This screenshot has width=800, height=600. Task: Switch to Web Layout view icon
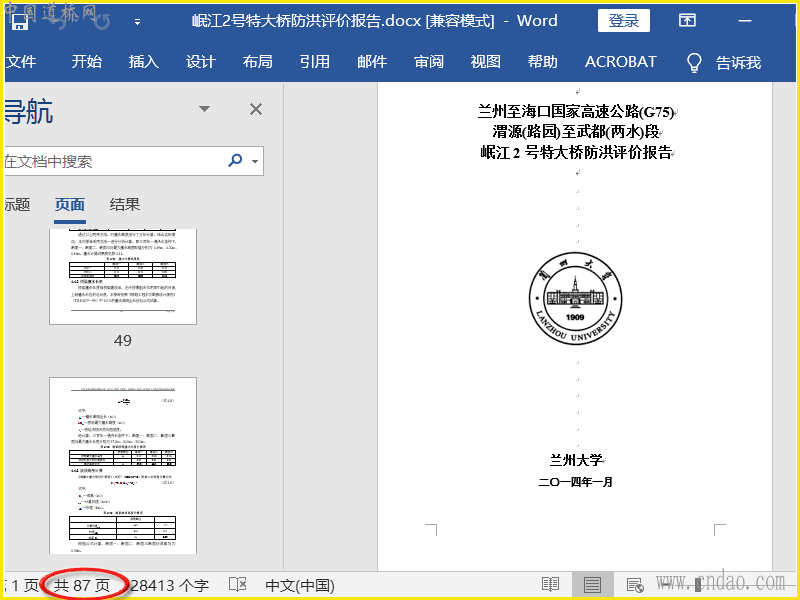point(635,585)
